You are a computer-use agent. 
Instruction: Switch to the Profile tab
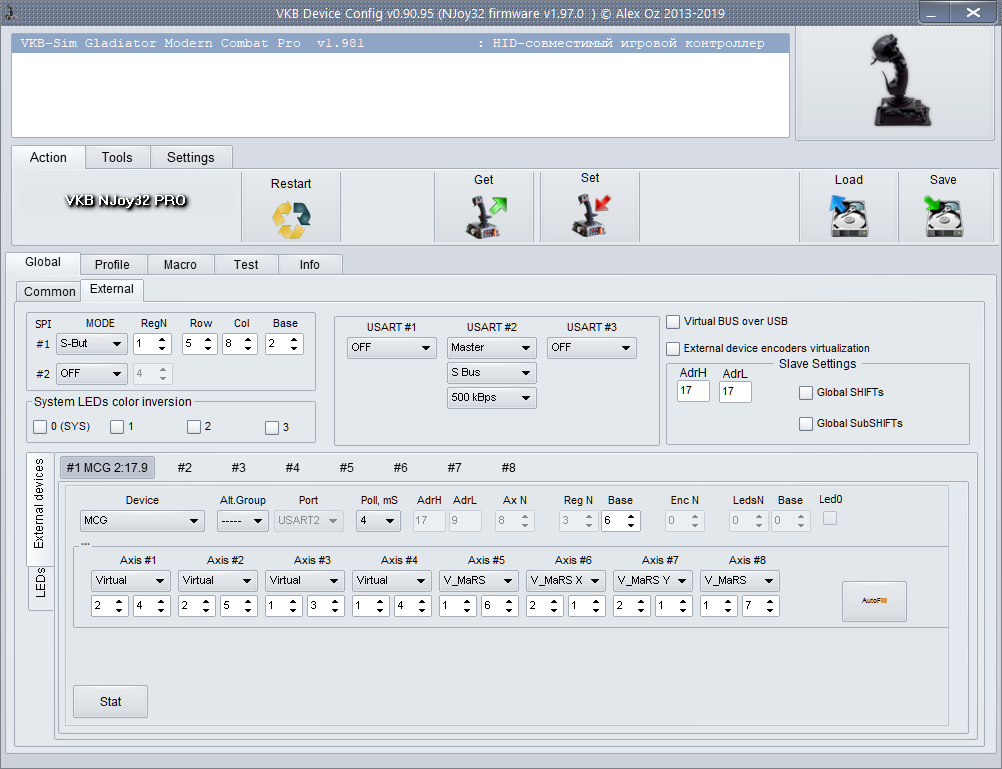point(112,265)
